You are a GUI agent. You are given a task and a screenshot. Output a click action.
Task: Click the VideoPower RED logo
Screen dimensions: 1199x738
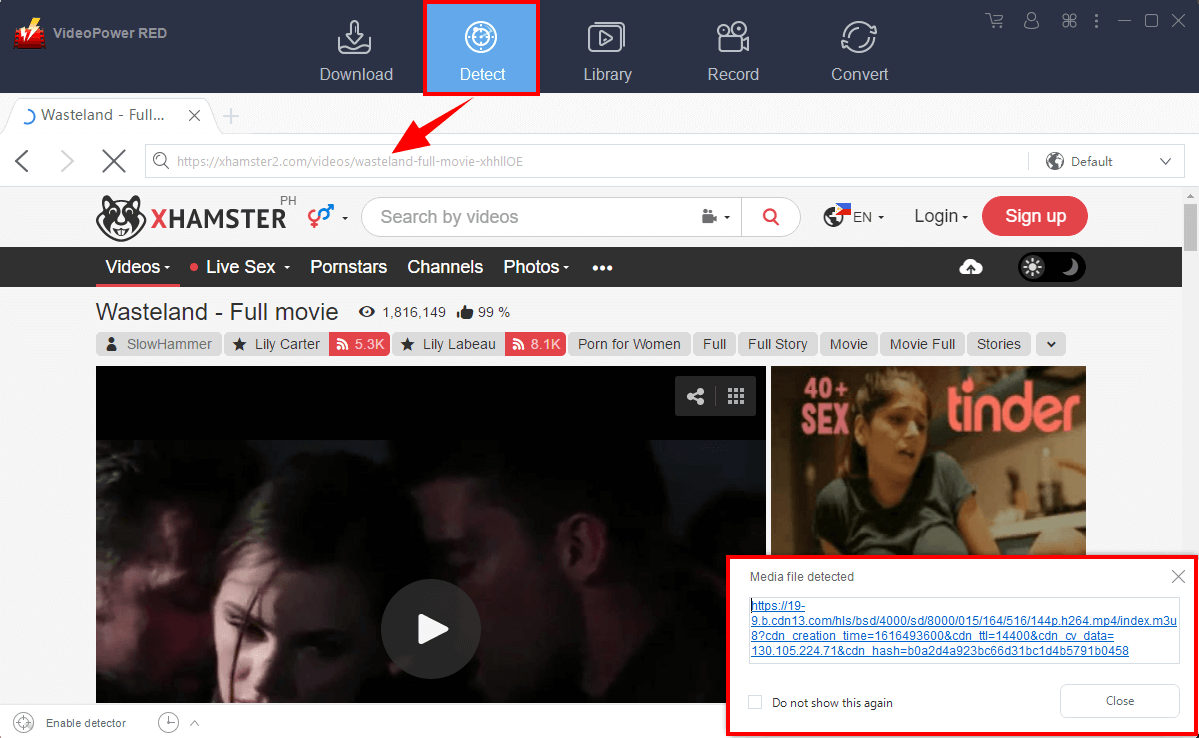click(29, 34)
